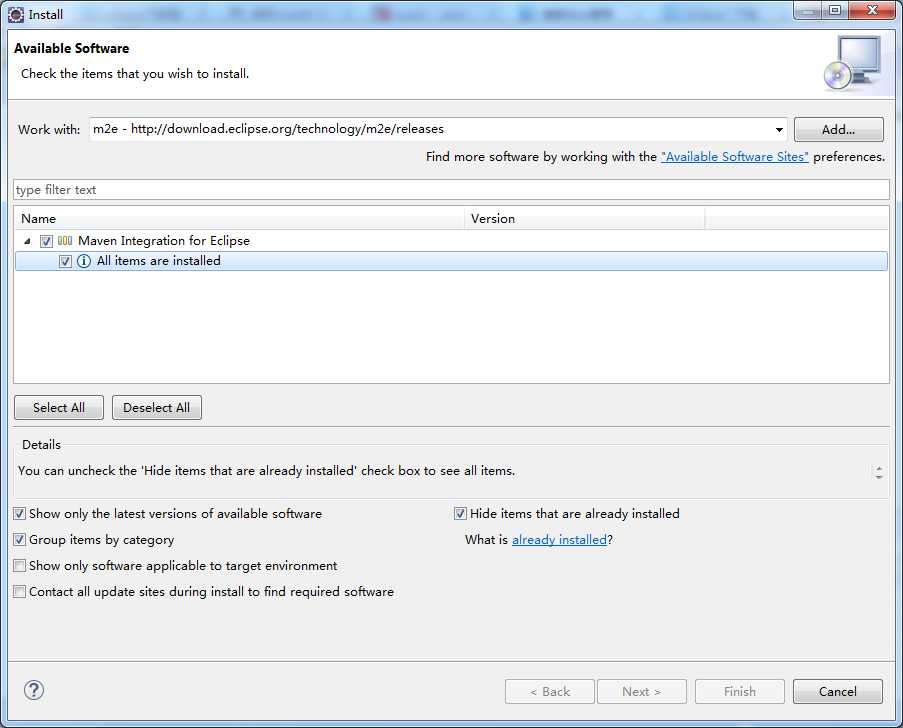The height and width of the screenshot is (728, 903).
Task: Click Deselect All button
Action: tap(157, 408)
